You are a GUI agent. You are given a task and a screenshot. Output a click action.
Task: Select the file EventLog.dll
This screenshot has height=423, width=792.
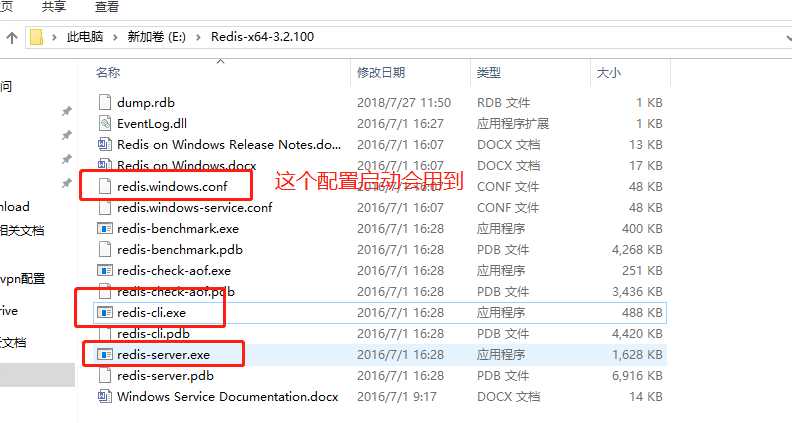click(x=152, y=123)
